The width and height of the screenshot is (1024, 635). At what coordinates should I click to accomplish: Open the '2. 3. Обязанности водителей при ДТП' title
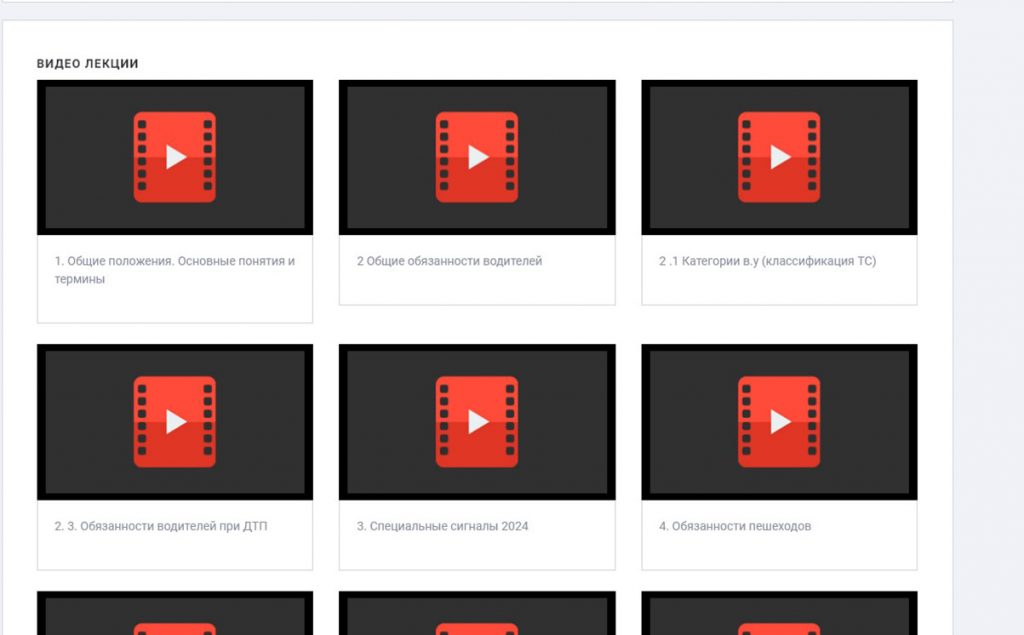click(160, 526)
